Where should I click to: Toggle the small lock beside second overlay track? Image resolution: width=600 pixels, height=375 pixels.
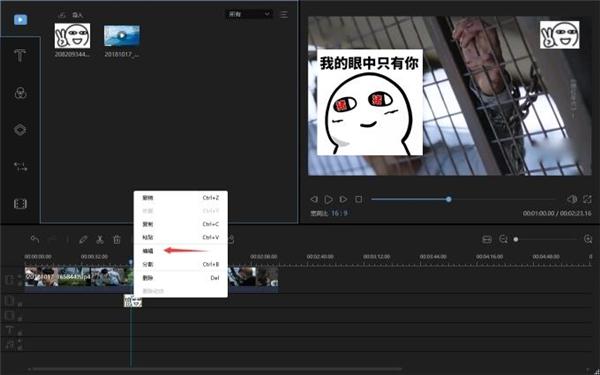click(x=20, y=319)
